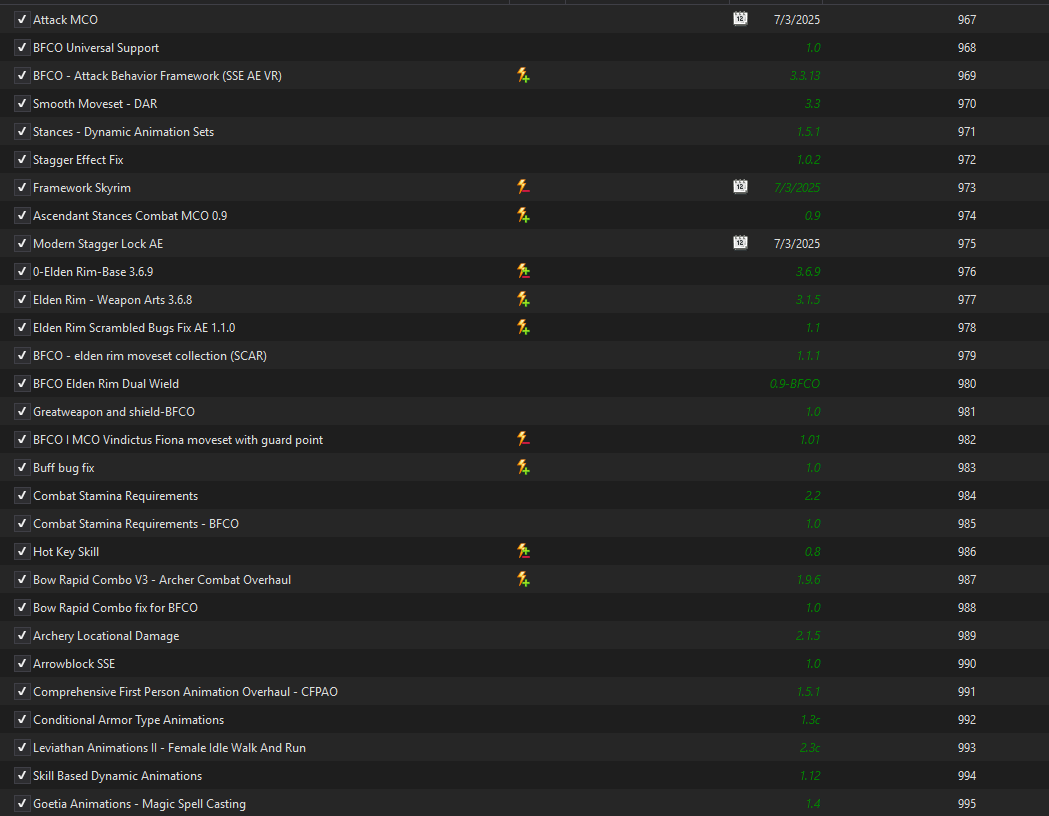1049x816 pixels.
Task: Click the conflict flag icon on Buff bug fix row
Action: pyautogui.click(x=523, y=468)
